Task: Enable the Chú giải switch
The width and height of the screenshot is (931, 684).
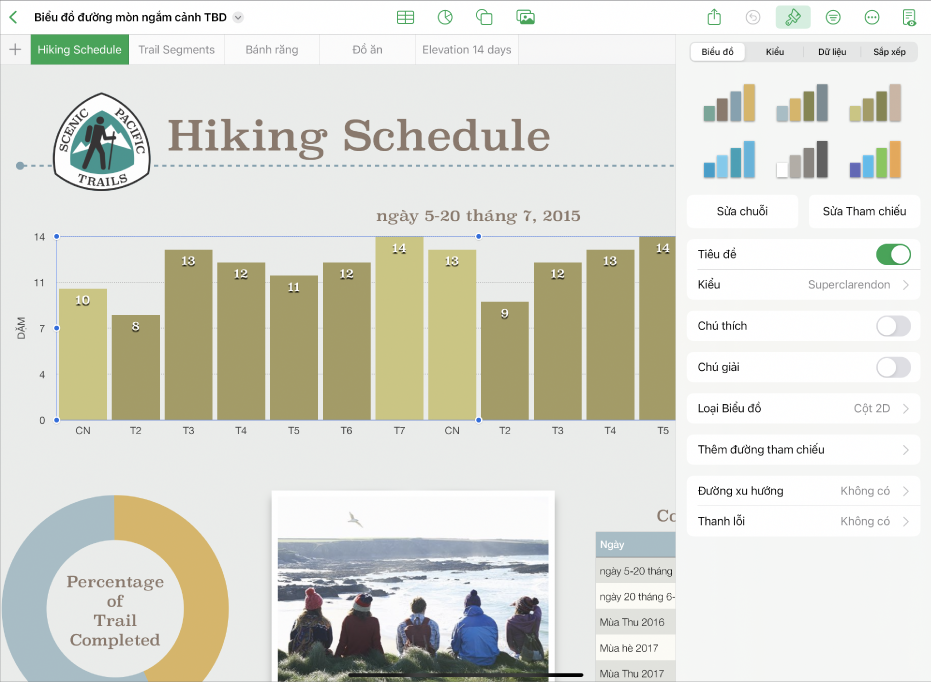Action: point(893,367)
